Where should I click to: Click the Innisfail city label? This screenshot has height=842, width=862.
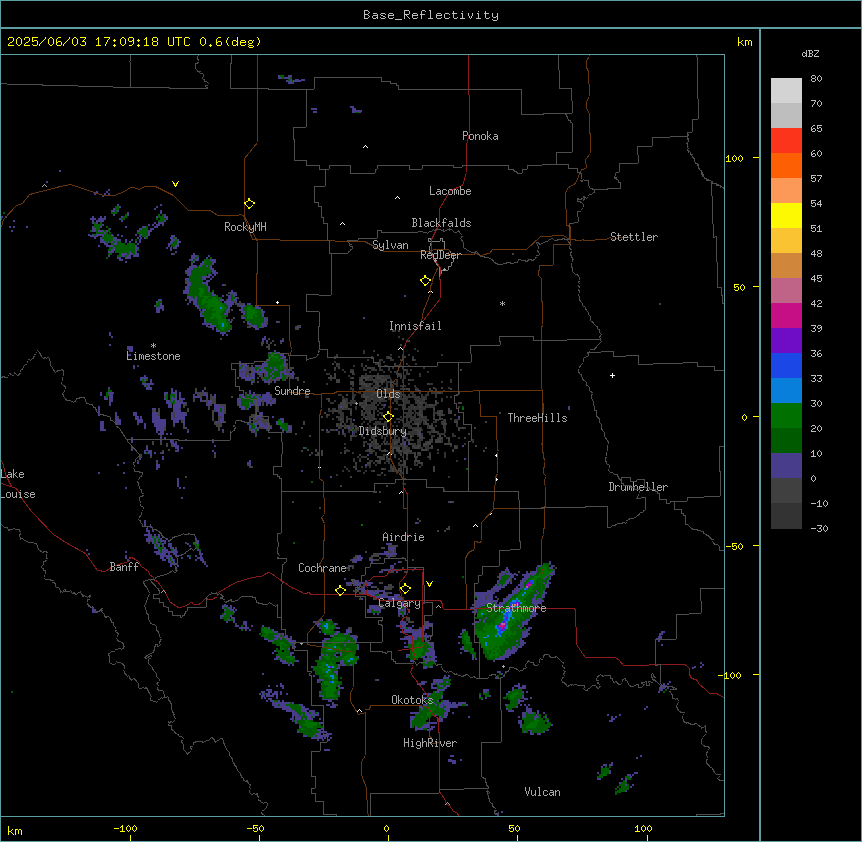coord(415,326)
